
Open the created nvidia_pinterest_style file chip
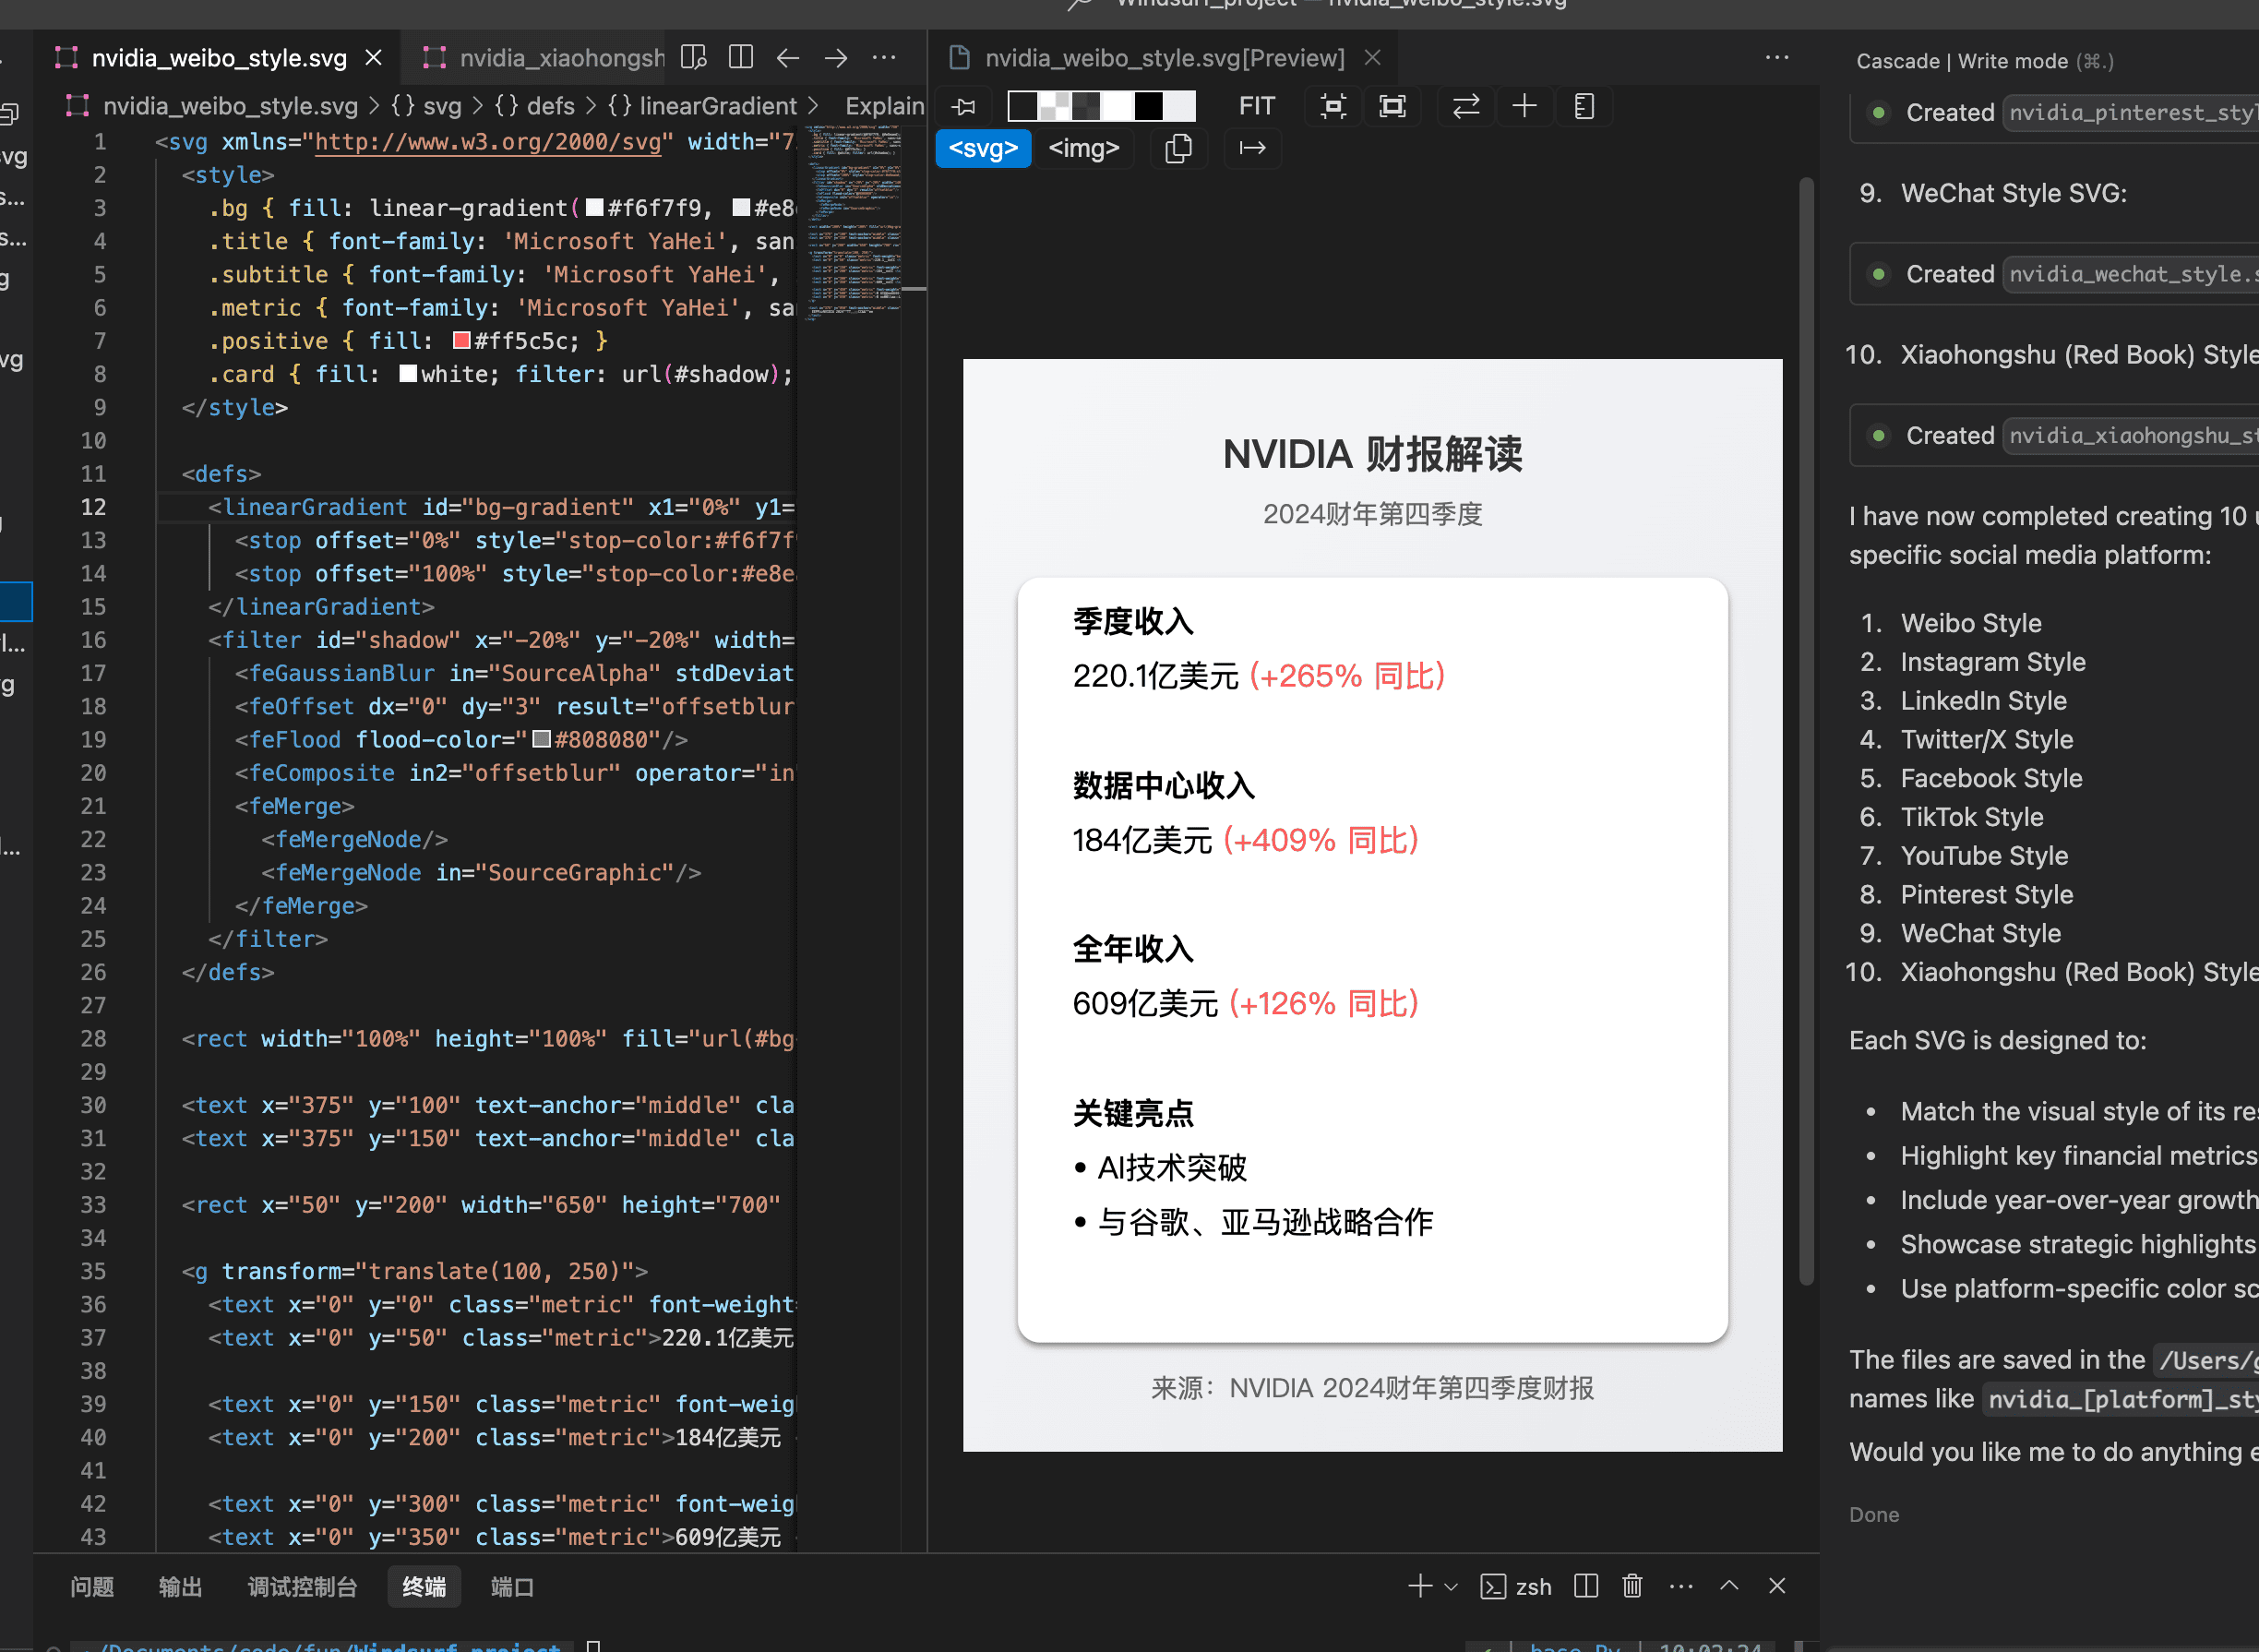(2131, 112)
